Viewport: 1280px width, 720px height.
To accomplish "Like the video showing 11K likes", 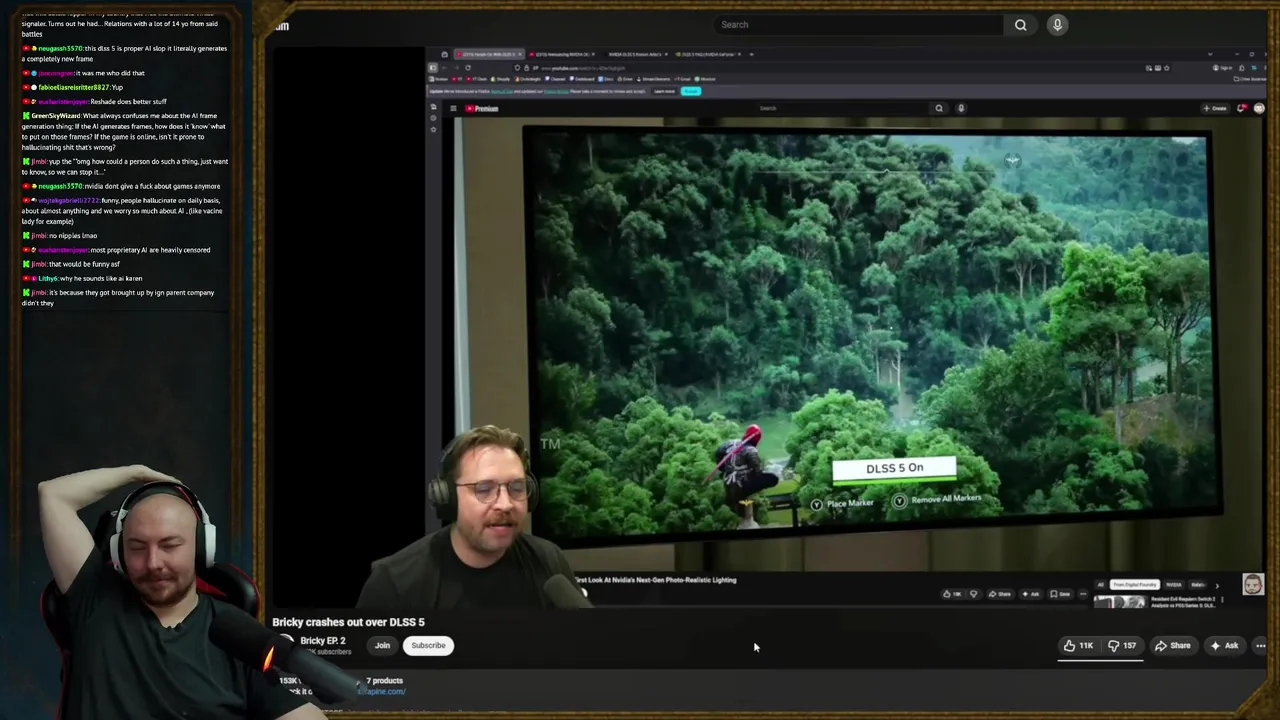I will pyautogui.click(x=1079, y=646).
